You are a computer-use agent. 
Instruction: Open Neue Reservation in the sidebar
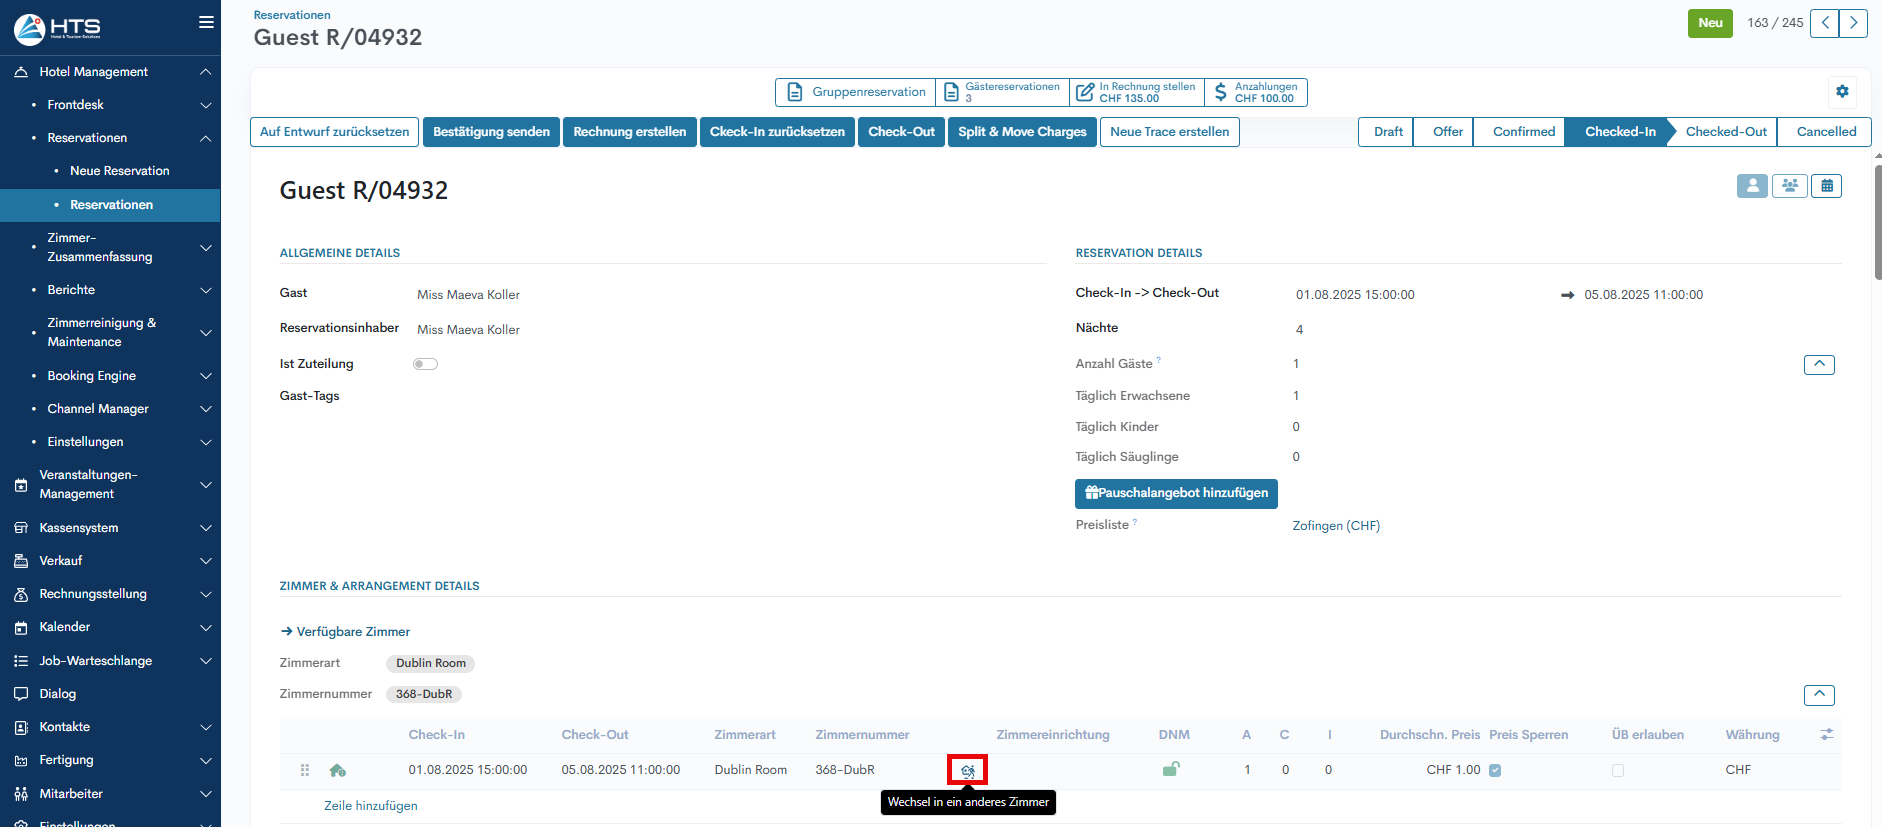click(x=120, y=171)
